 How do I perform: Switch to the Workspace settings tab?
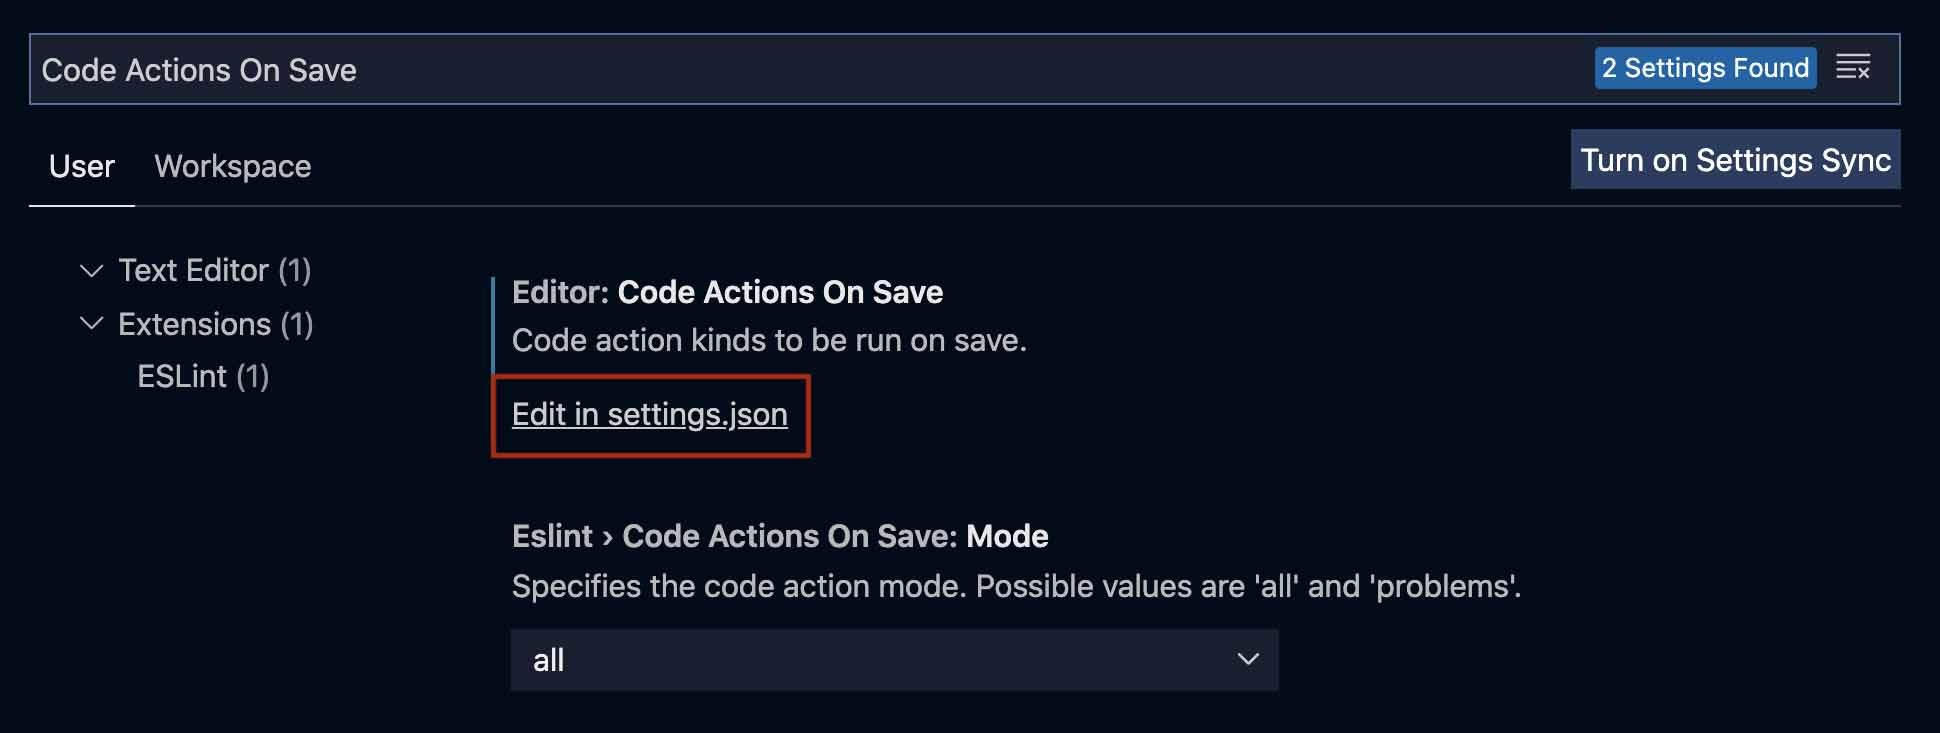[x=232, y=166]
